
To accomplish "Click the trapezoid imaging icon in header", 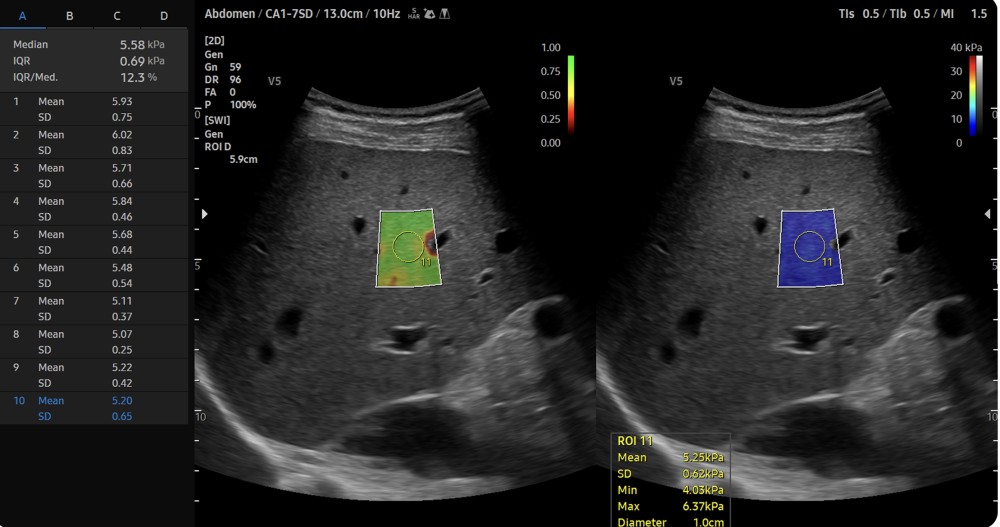I will pos(444,14).
